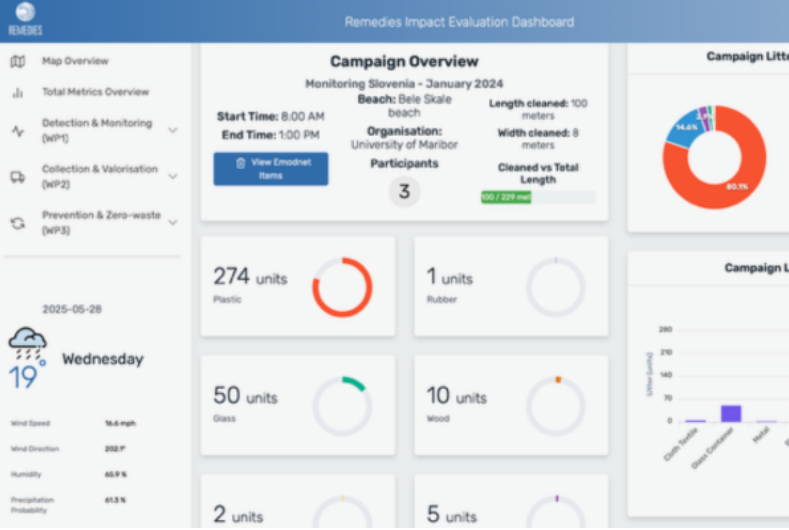The width and height of the screenshot is (789, 530).
Task: Expand the Collection & Valorisation (WP2) chevron
Action: point(173,176)
